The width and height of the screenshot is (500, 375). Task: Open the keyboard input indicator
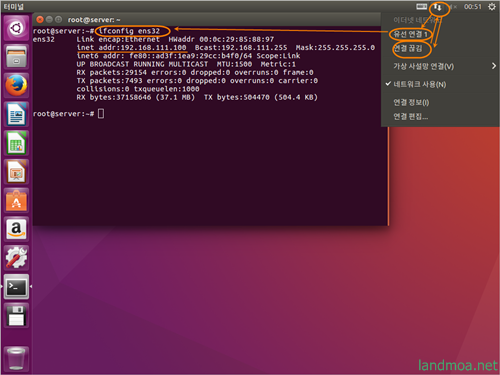pyautogui.click(x=422, y=7)
